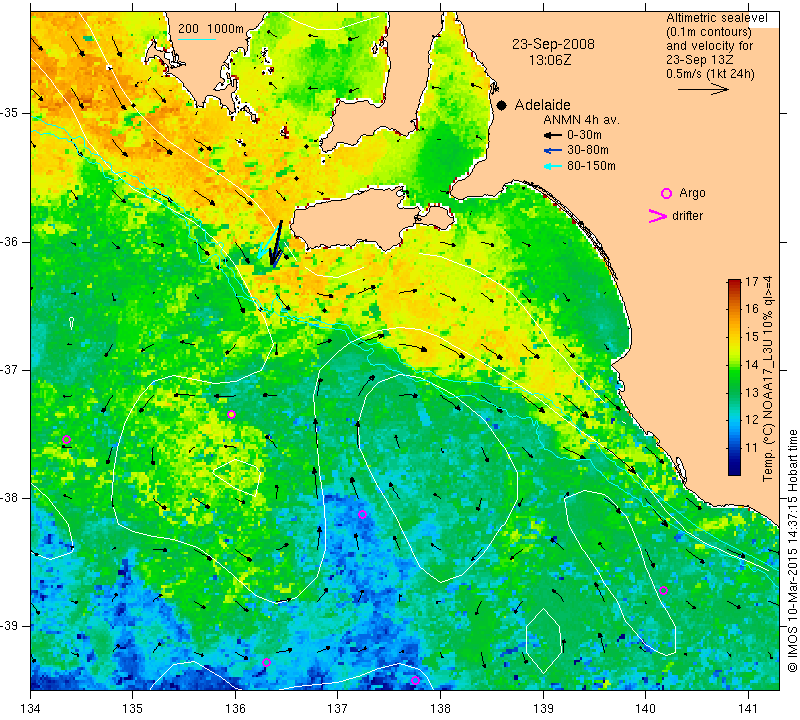
Task: Click the '0.5m/s (1kt 24h)' text
Action: [x=710, y=74]
